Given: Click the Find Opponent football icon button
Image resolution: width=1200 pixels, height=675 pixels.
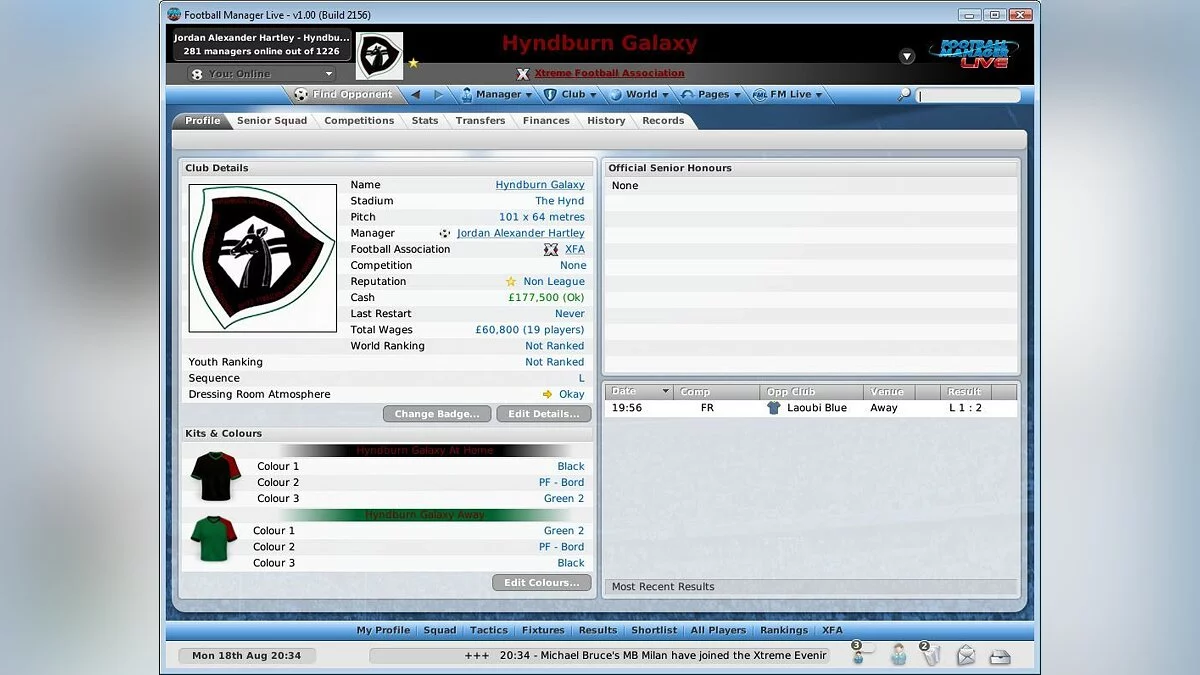Looking at the screenshot, I should coord(301,95).
